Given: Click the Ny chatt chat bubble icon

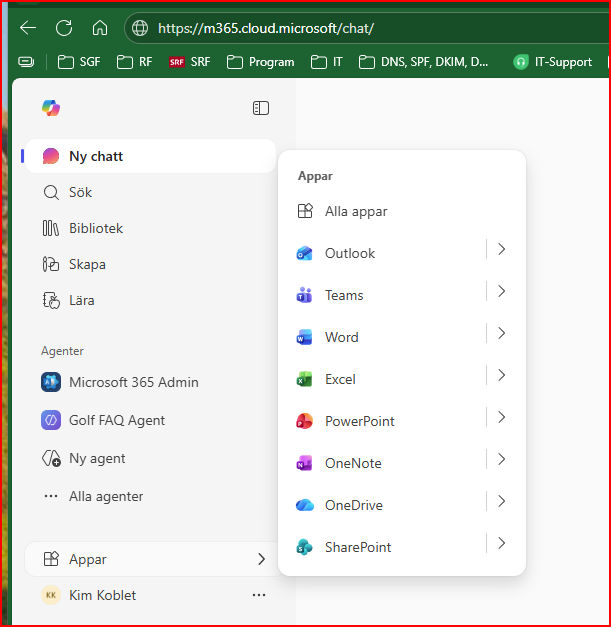Looking at the screenshot, I should (x=51, y=156).
